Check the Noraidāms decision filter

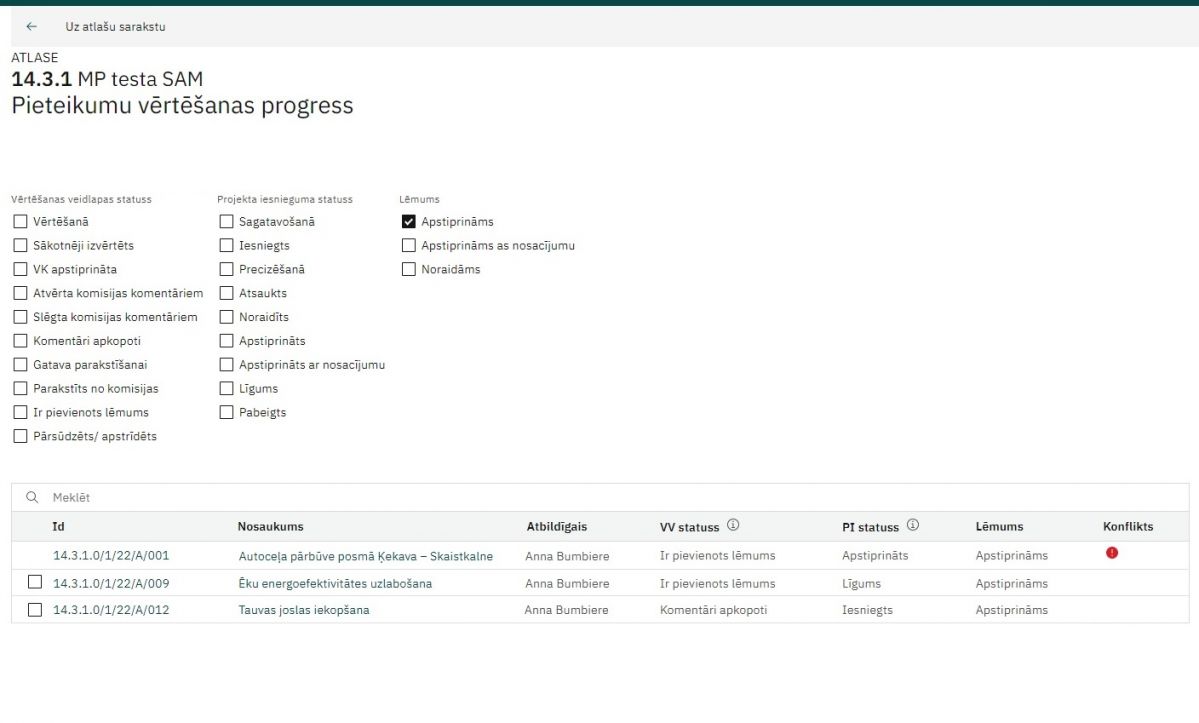tap(408, 269)
